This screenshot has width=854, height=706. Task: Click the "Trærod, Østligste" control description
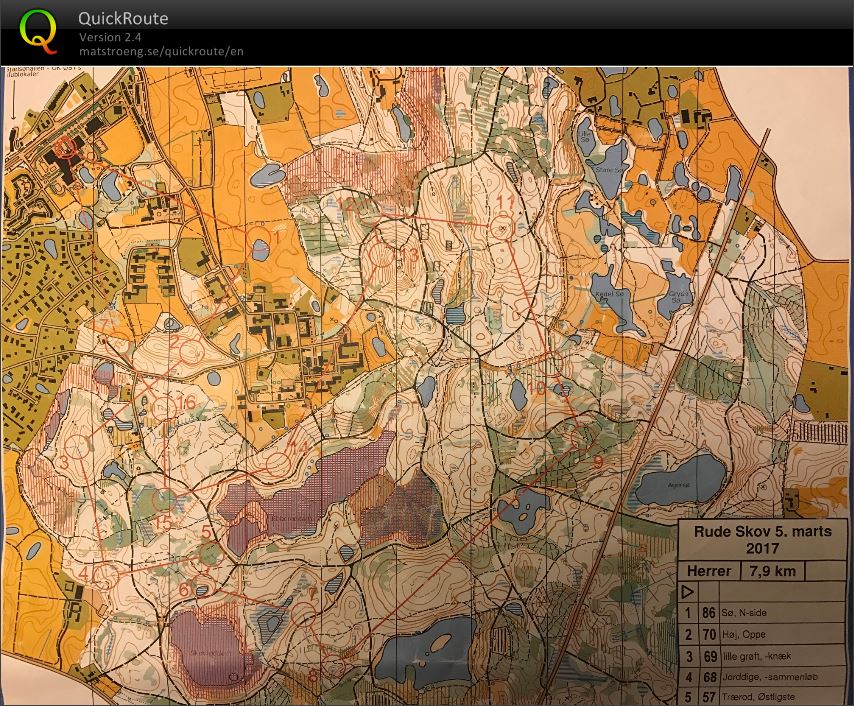click(758, 697)
